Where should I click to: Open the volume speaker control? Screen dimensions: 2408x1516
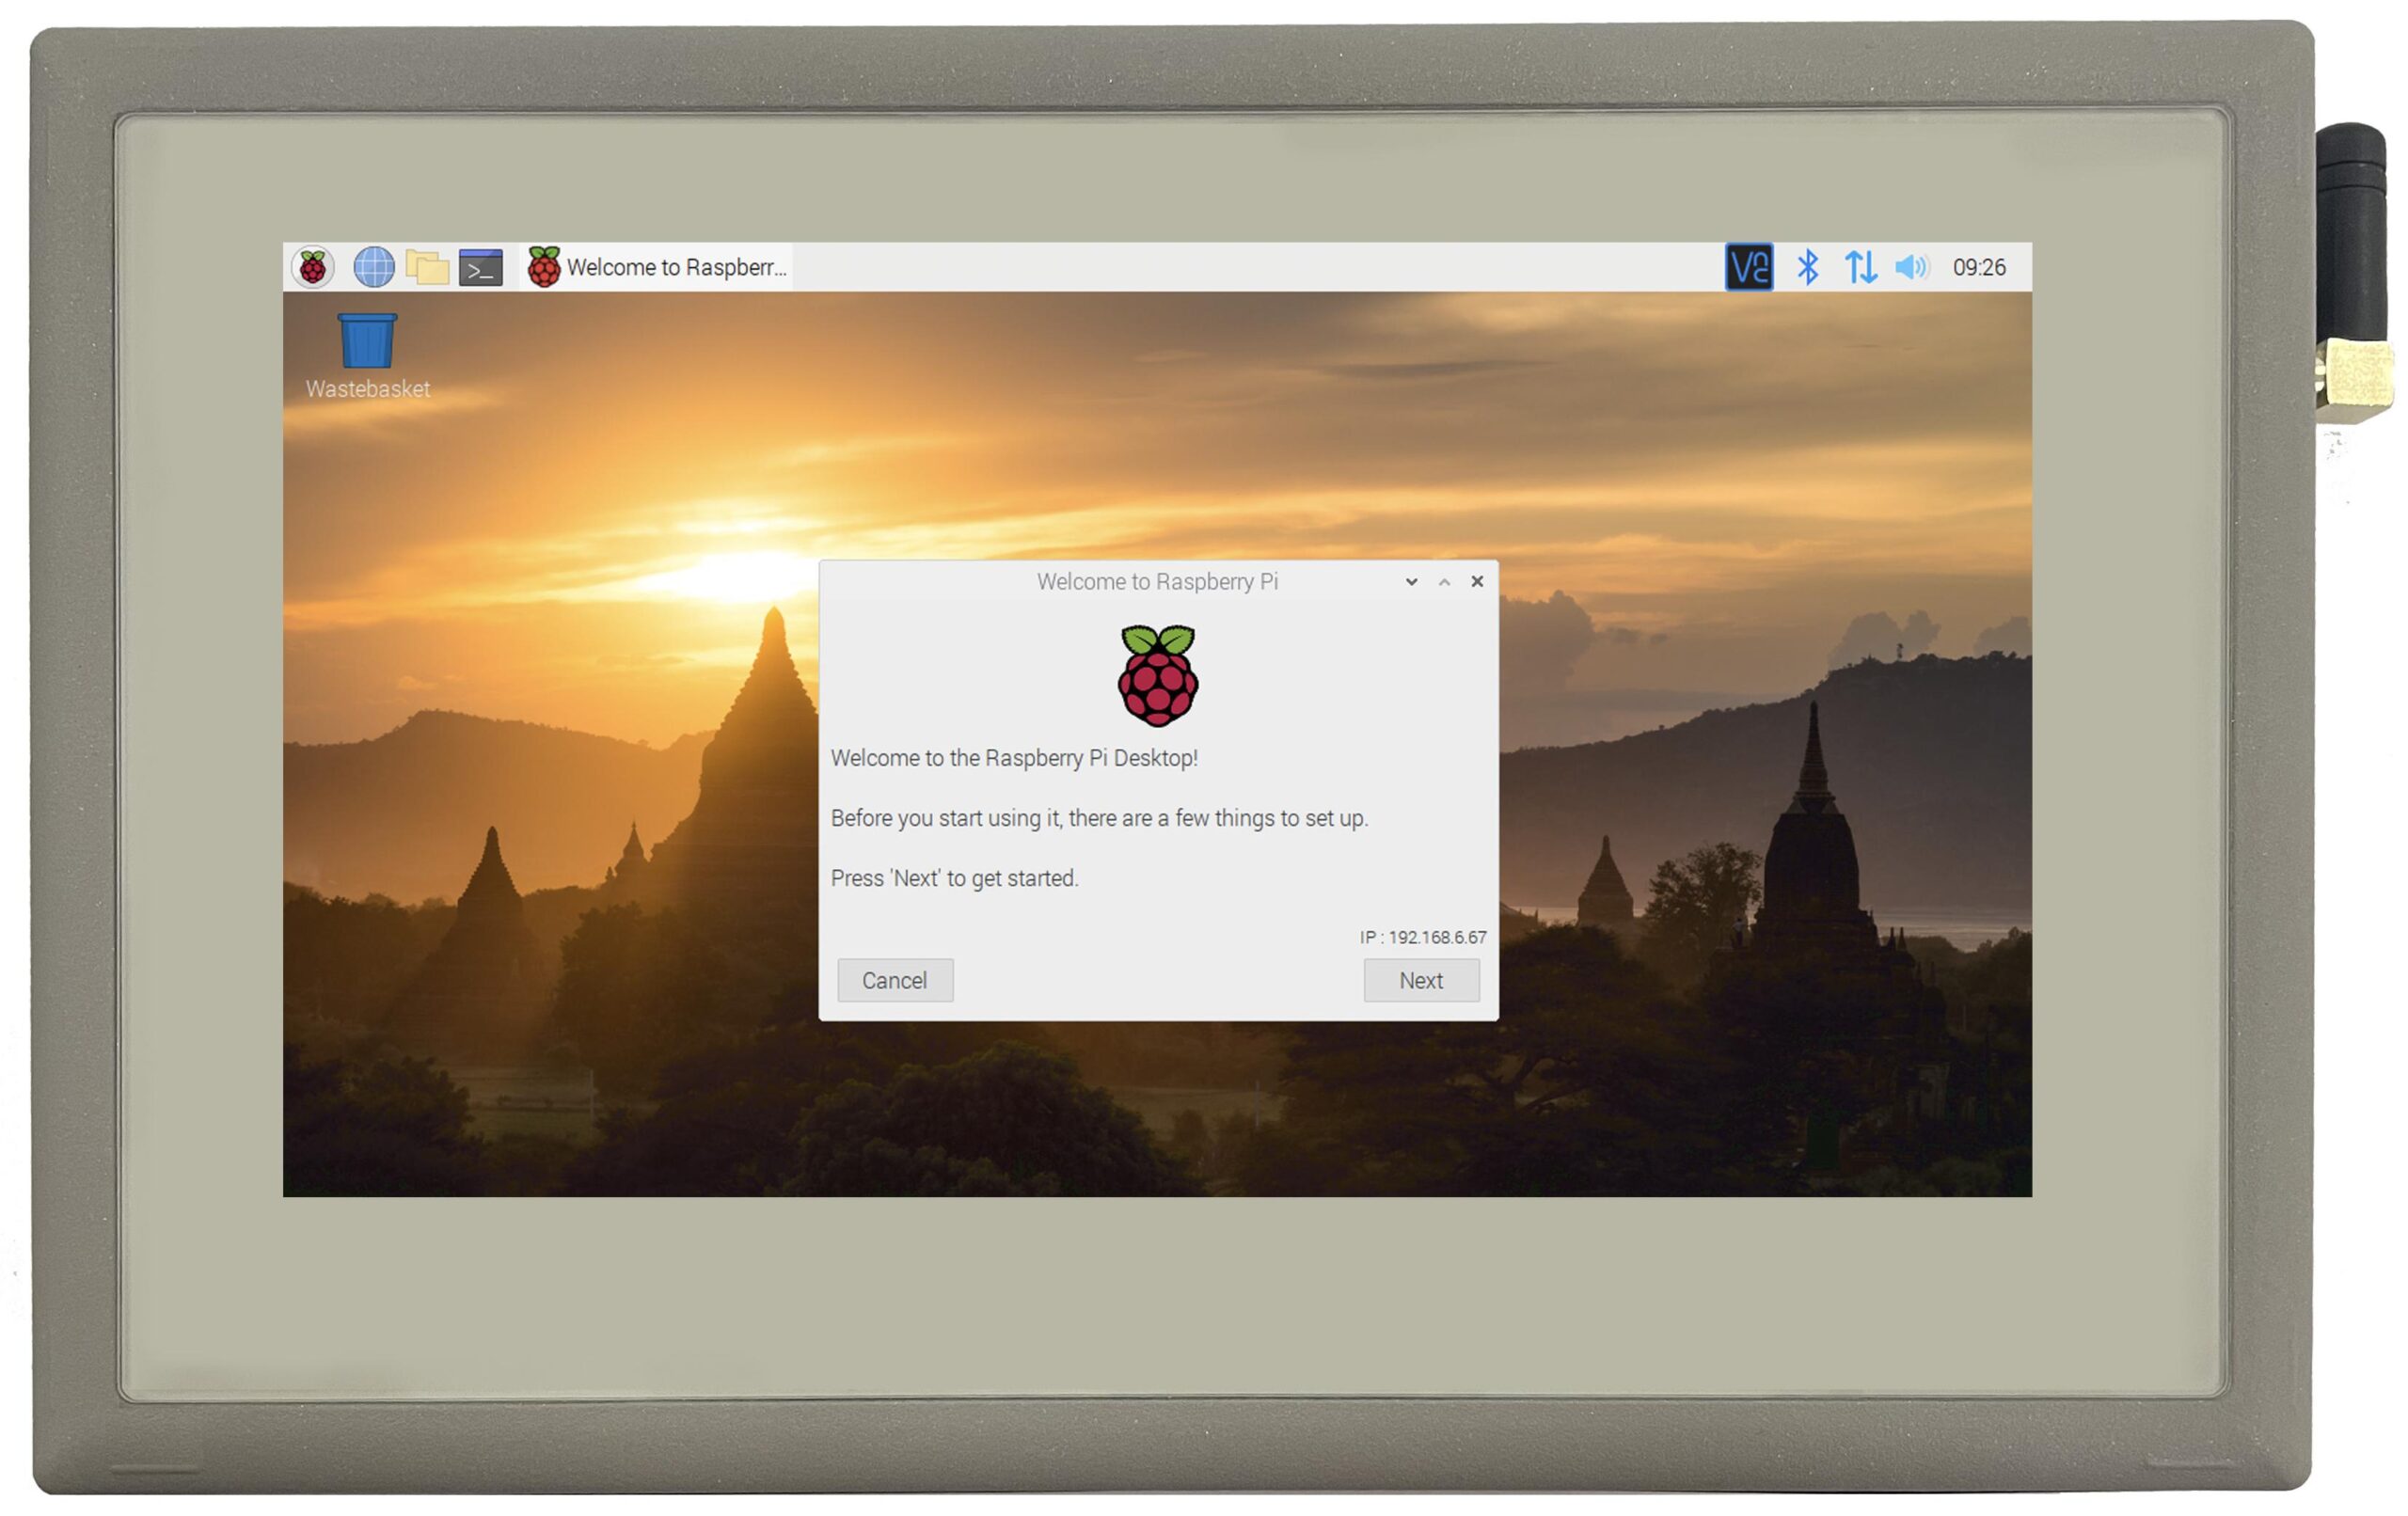[1911, 267]
